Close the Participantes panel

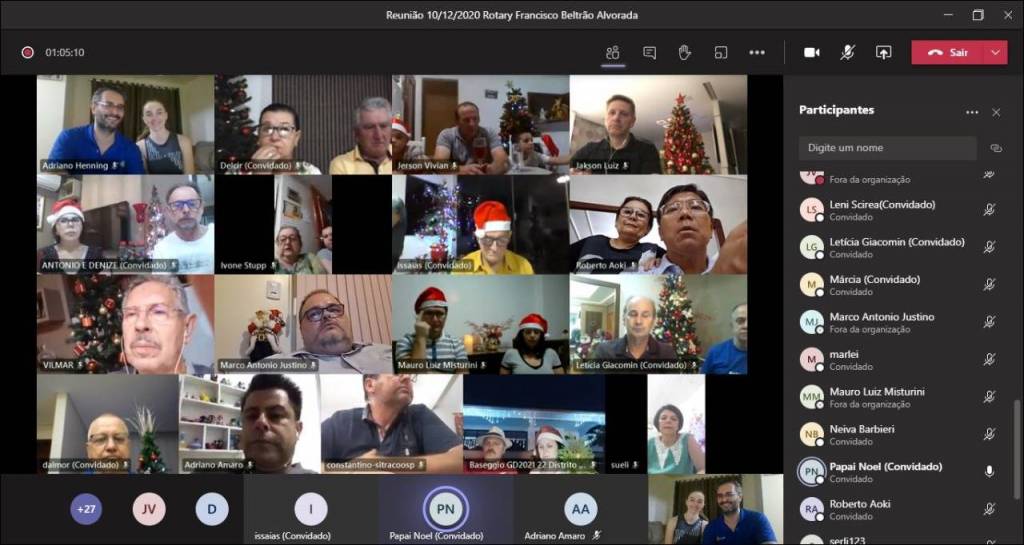(x=995, y=112)
